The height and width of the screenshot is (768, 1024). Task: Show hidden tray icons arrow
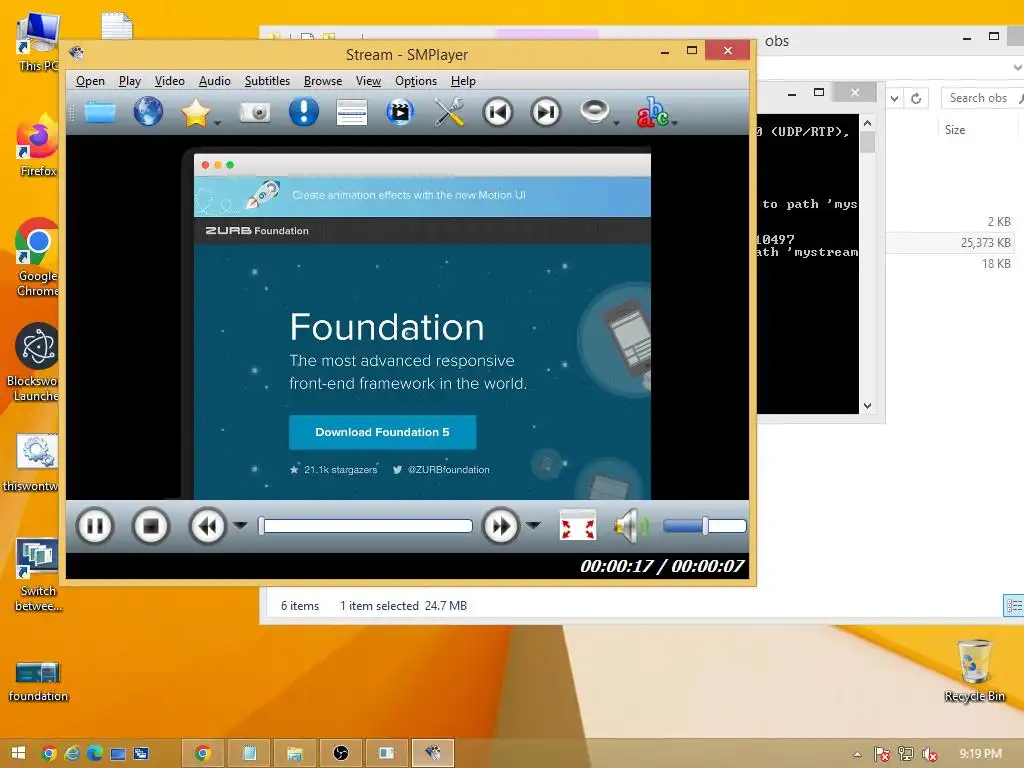[x=857, y=754]
